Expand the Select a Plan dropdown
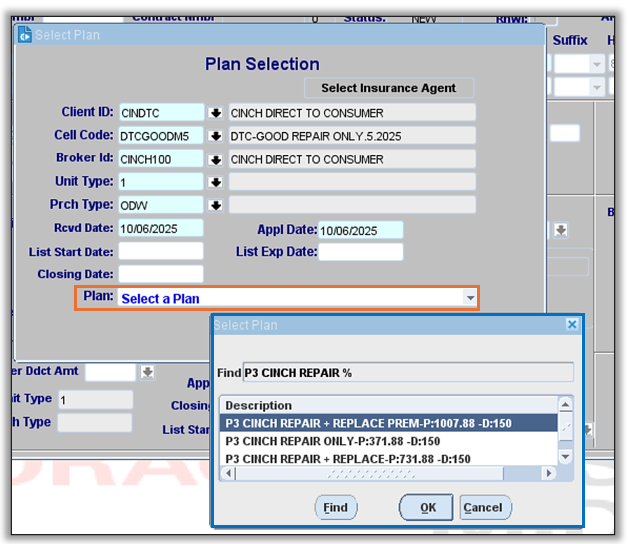The width and height of the screenshot is (628, 544). (x=469, y=298)
